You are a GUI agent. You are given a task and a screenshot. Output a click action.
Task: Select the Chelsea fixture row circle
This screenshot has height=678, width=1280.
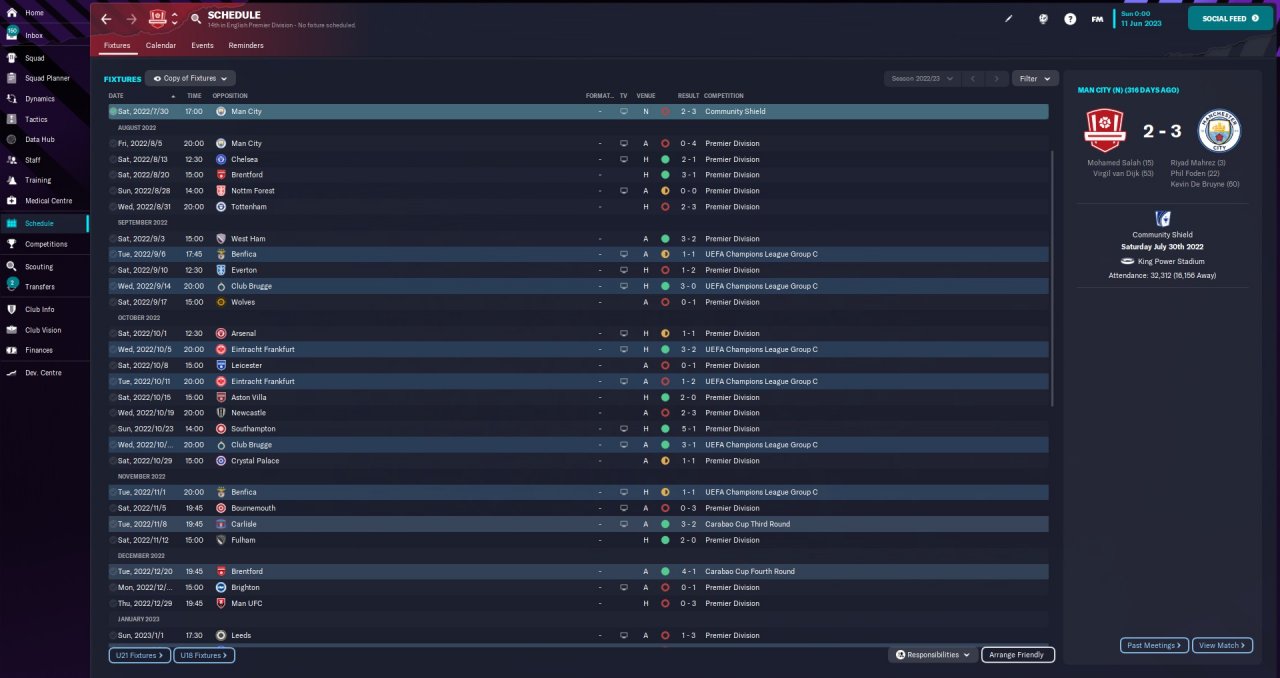click(113, 159)
